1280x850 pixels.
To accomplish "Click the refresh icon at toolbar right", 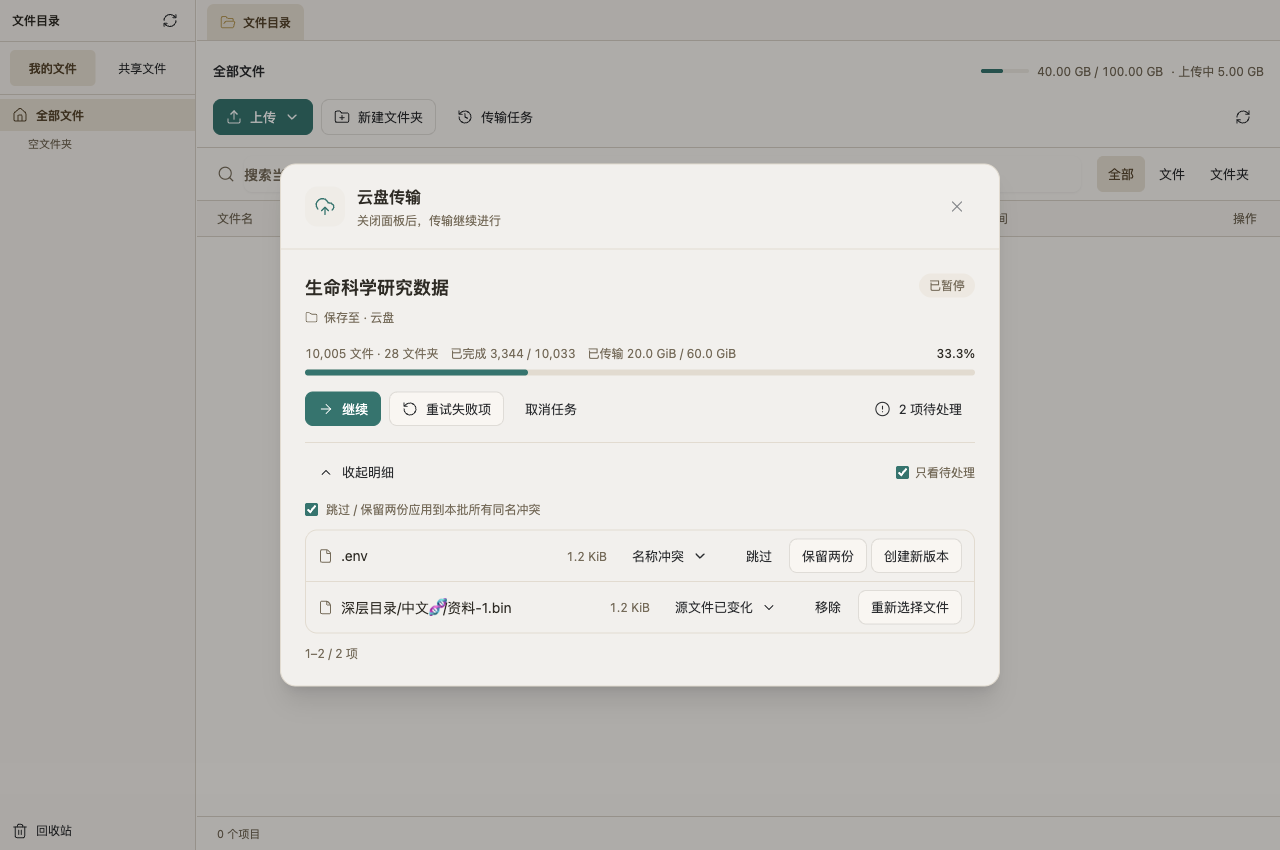I will click(1243, 117).
